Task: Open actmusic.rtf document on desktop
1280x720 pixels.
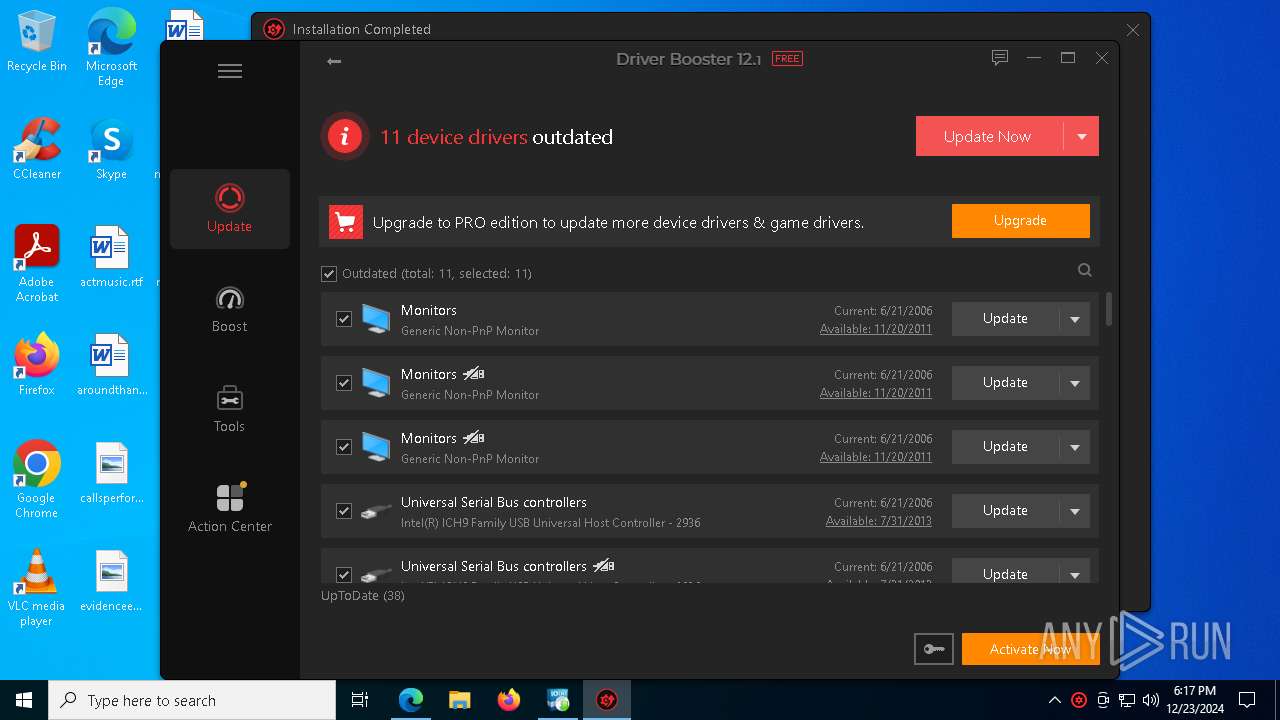Action: tap(111, 257)
